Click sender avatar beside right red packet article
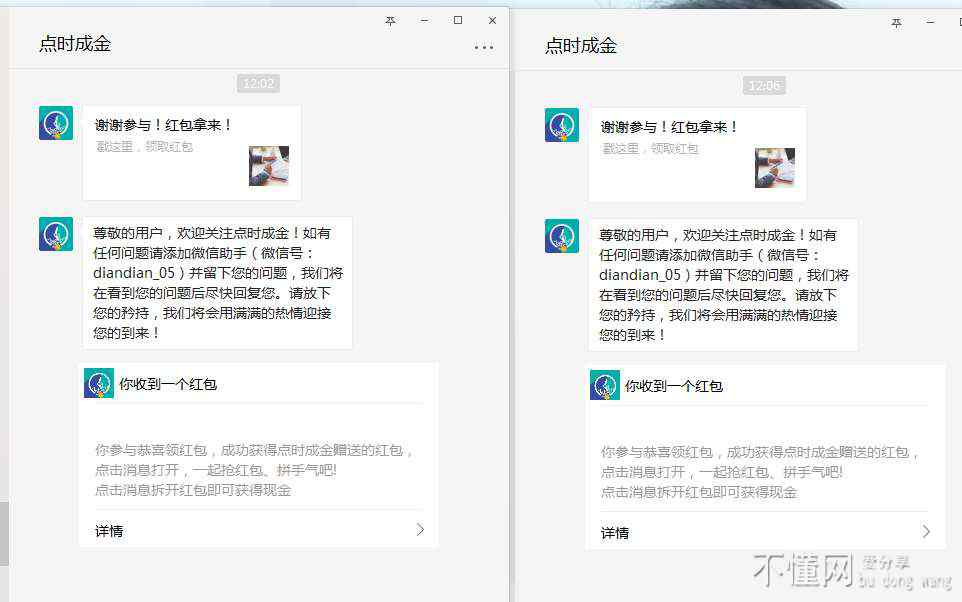Image resolution: width=962 pixels, height=602 pixels. (x=562, y=125)
